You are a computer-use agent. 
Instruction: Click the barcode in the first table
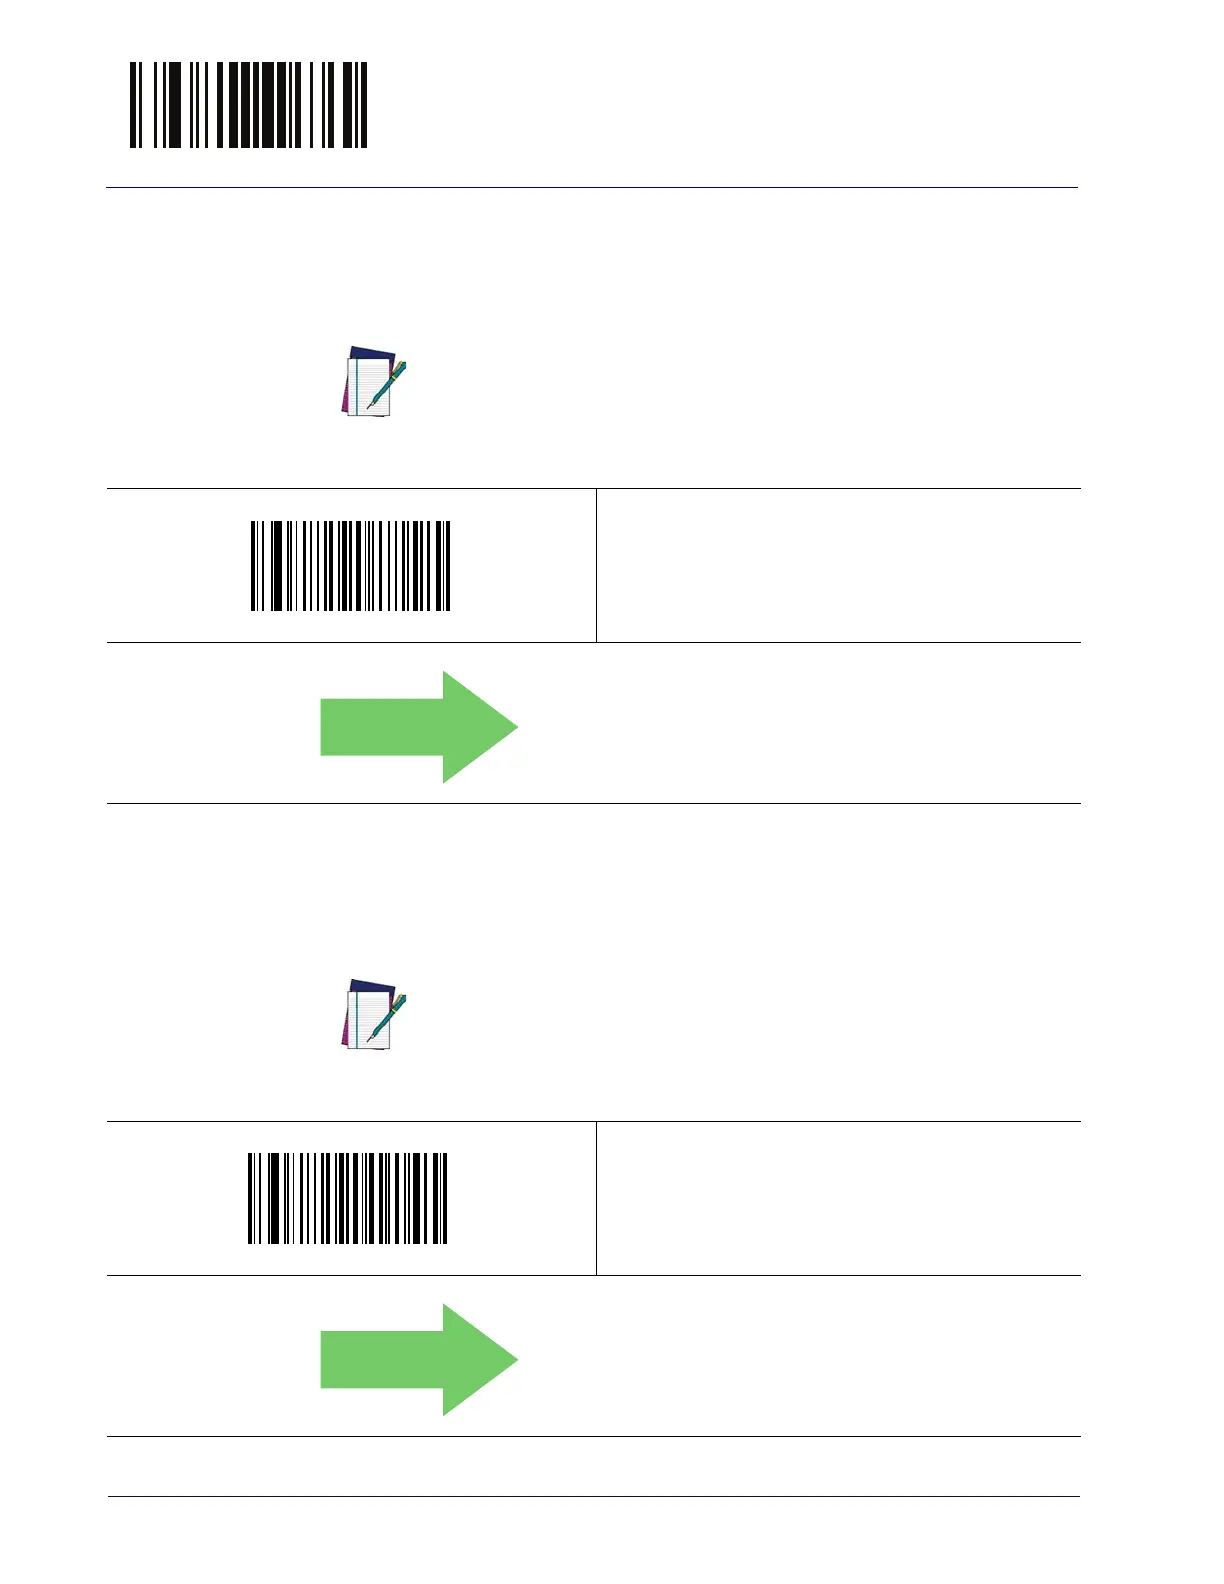(x=351, y=566)
